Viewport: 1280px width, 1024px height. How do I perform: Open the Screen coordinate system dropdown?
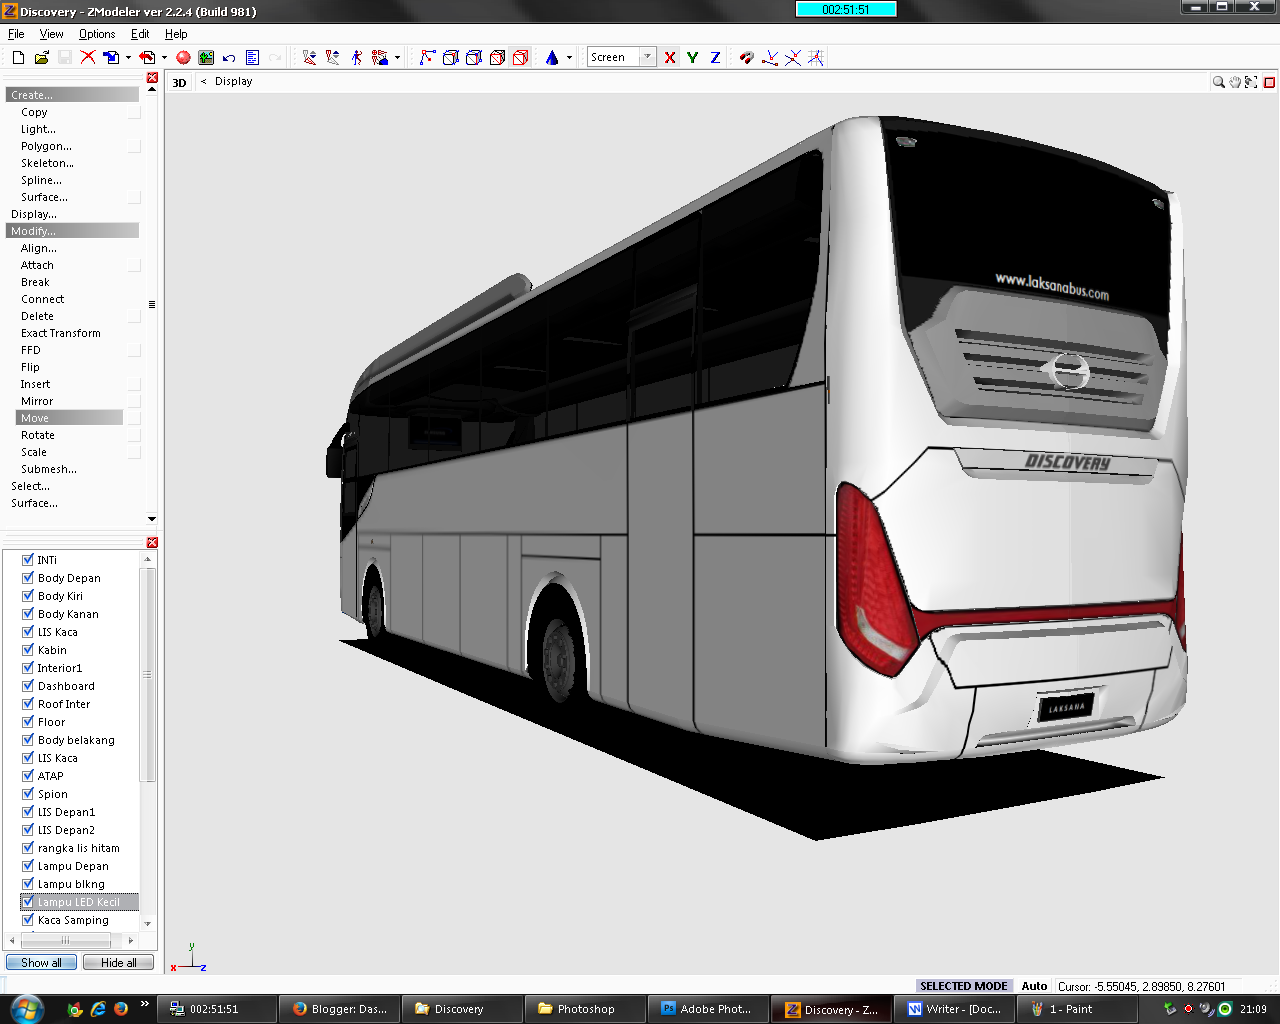point(647,57)
